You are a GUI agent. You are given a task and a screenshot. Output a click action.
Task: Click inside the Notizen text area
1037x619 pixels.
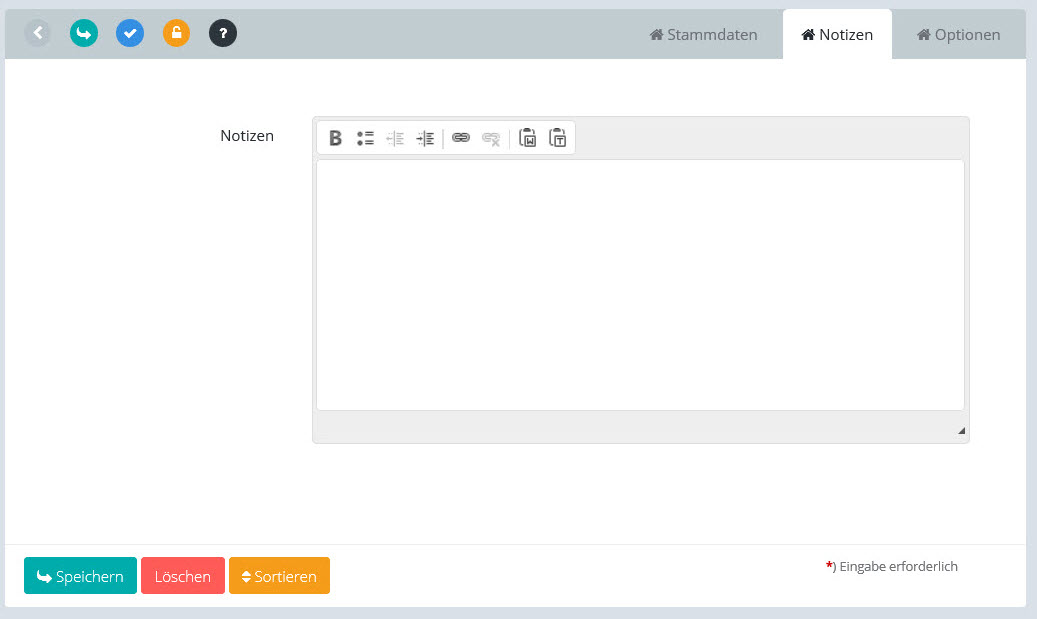(640, 285)
